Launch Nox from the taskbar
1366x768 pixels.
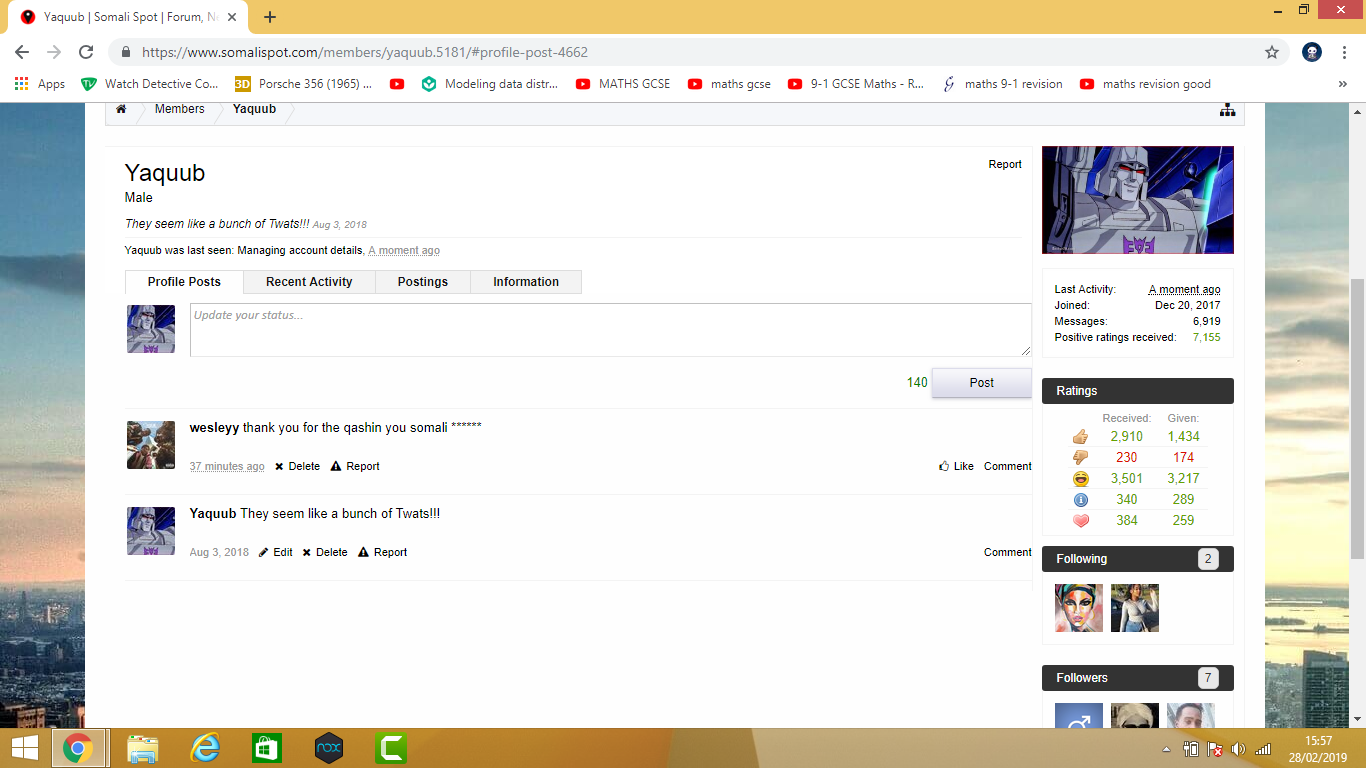(329, 748)
